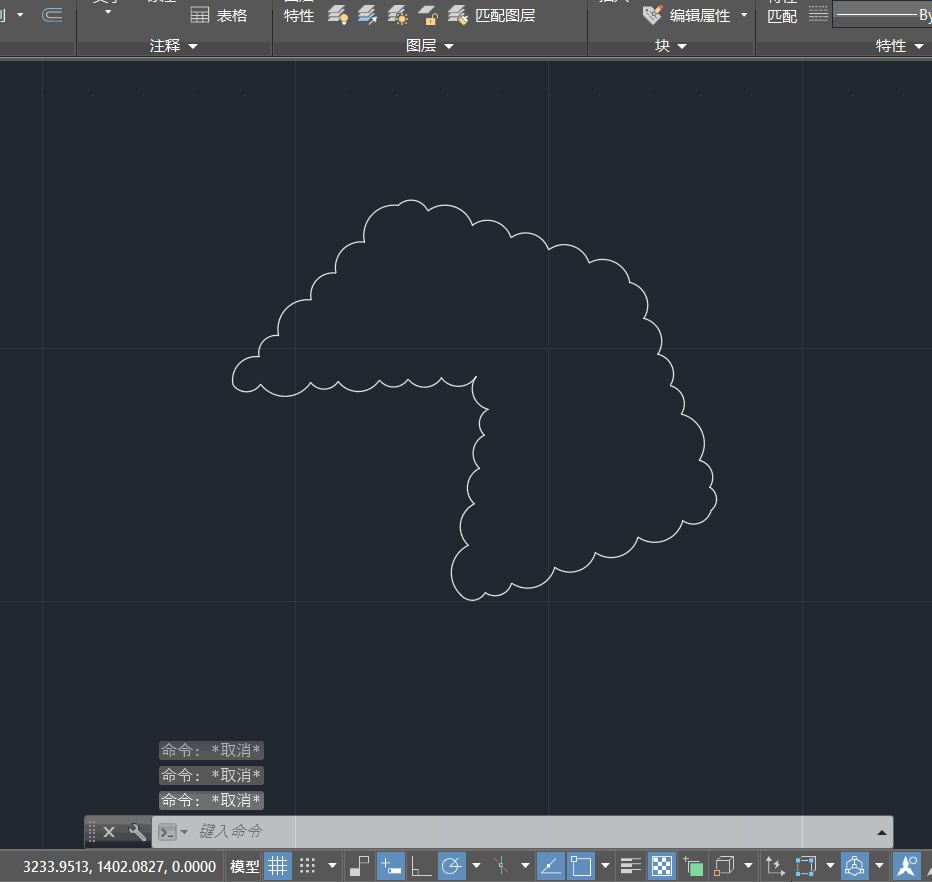932x882 pixels.
Task: Select the layer isolate tool
Action: (368, 15)
